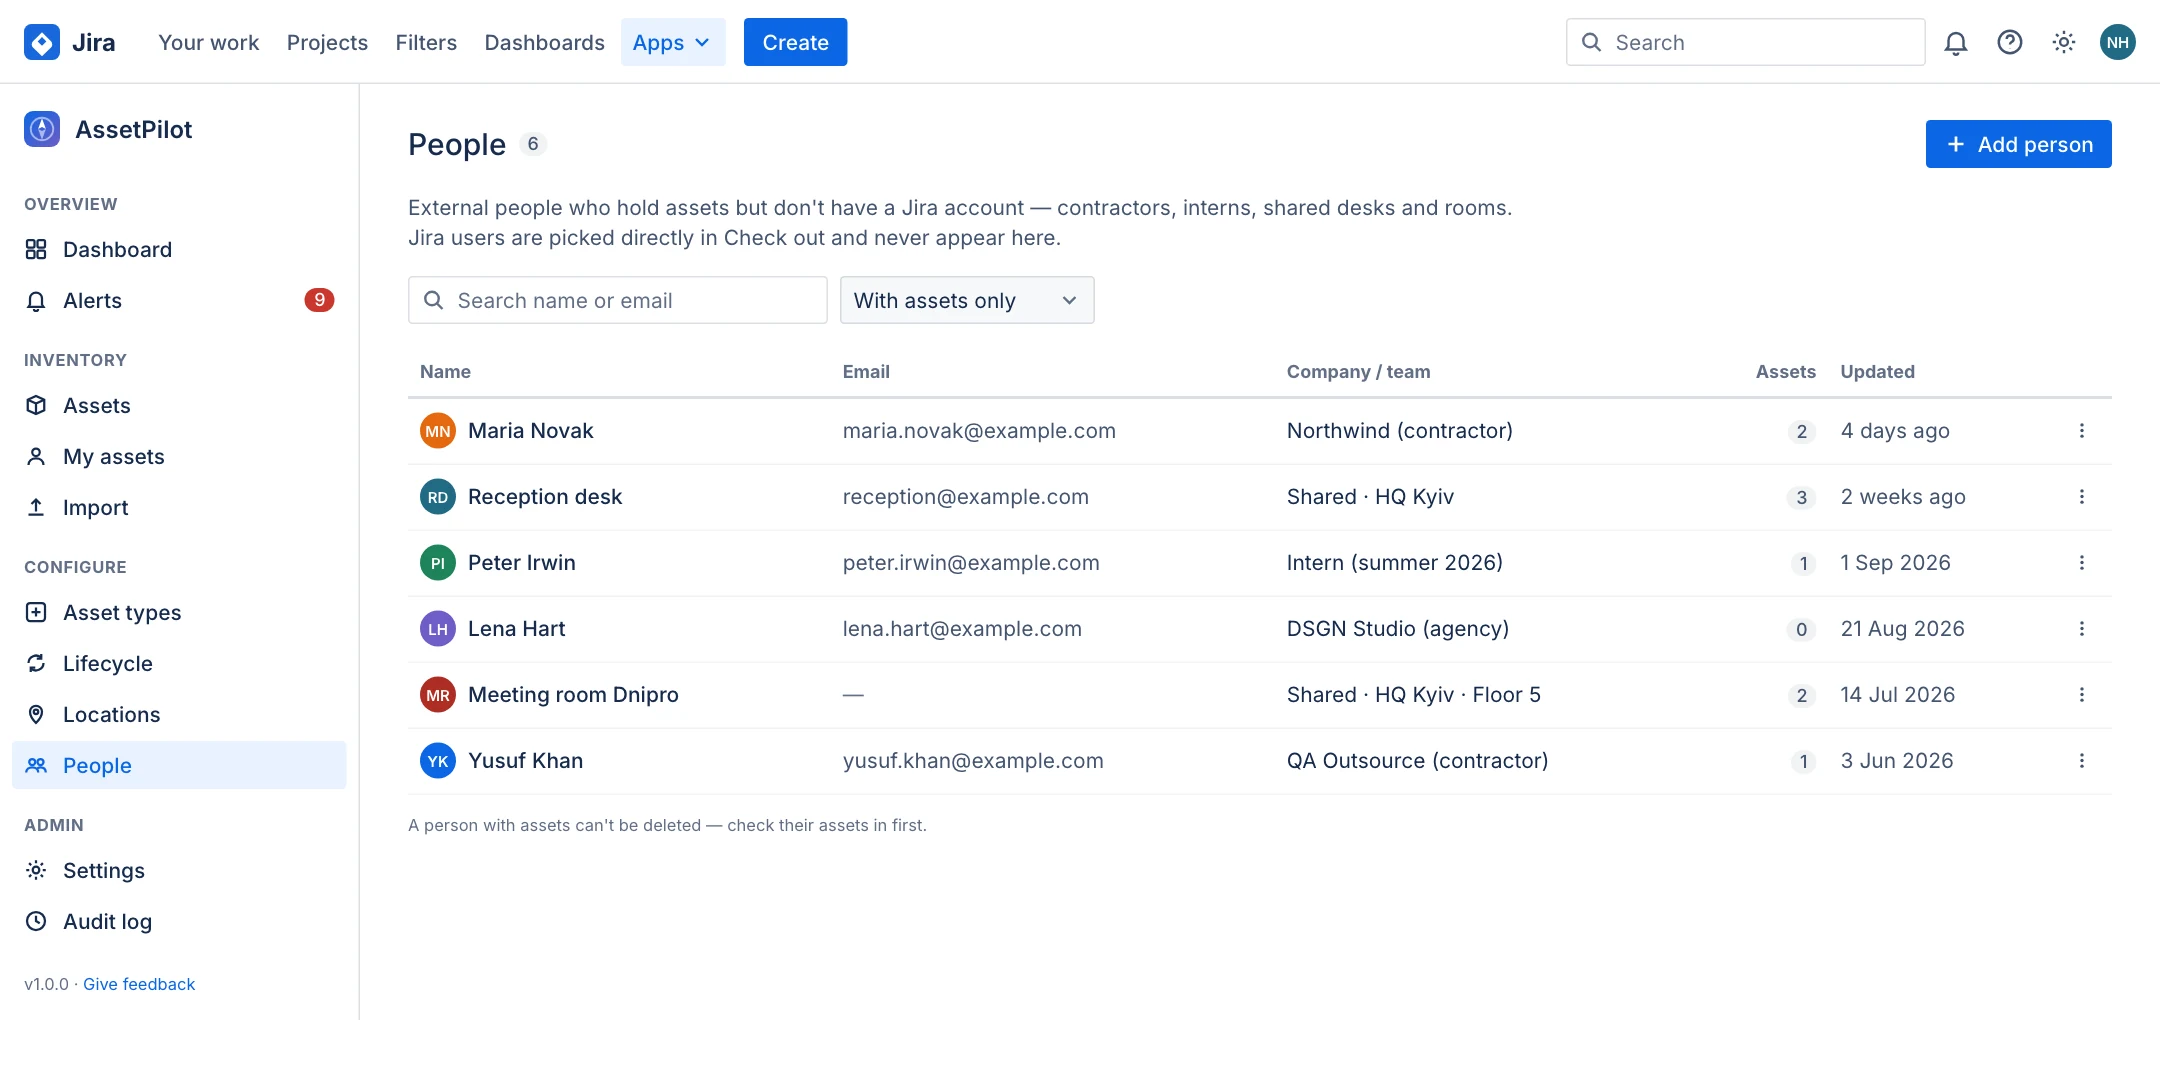The width and height of the screenshot is (2160, 1080).
Task: Open Alerts in the sidebar
Action: pyautogui.click(x=179, y=300)
